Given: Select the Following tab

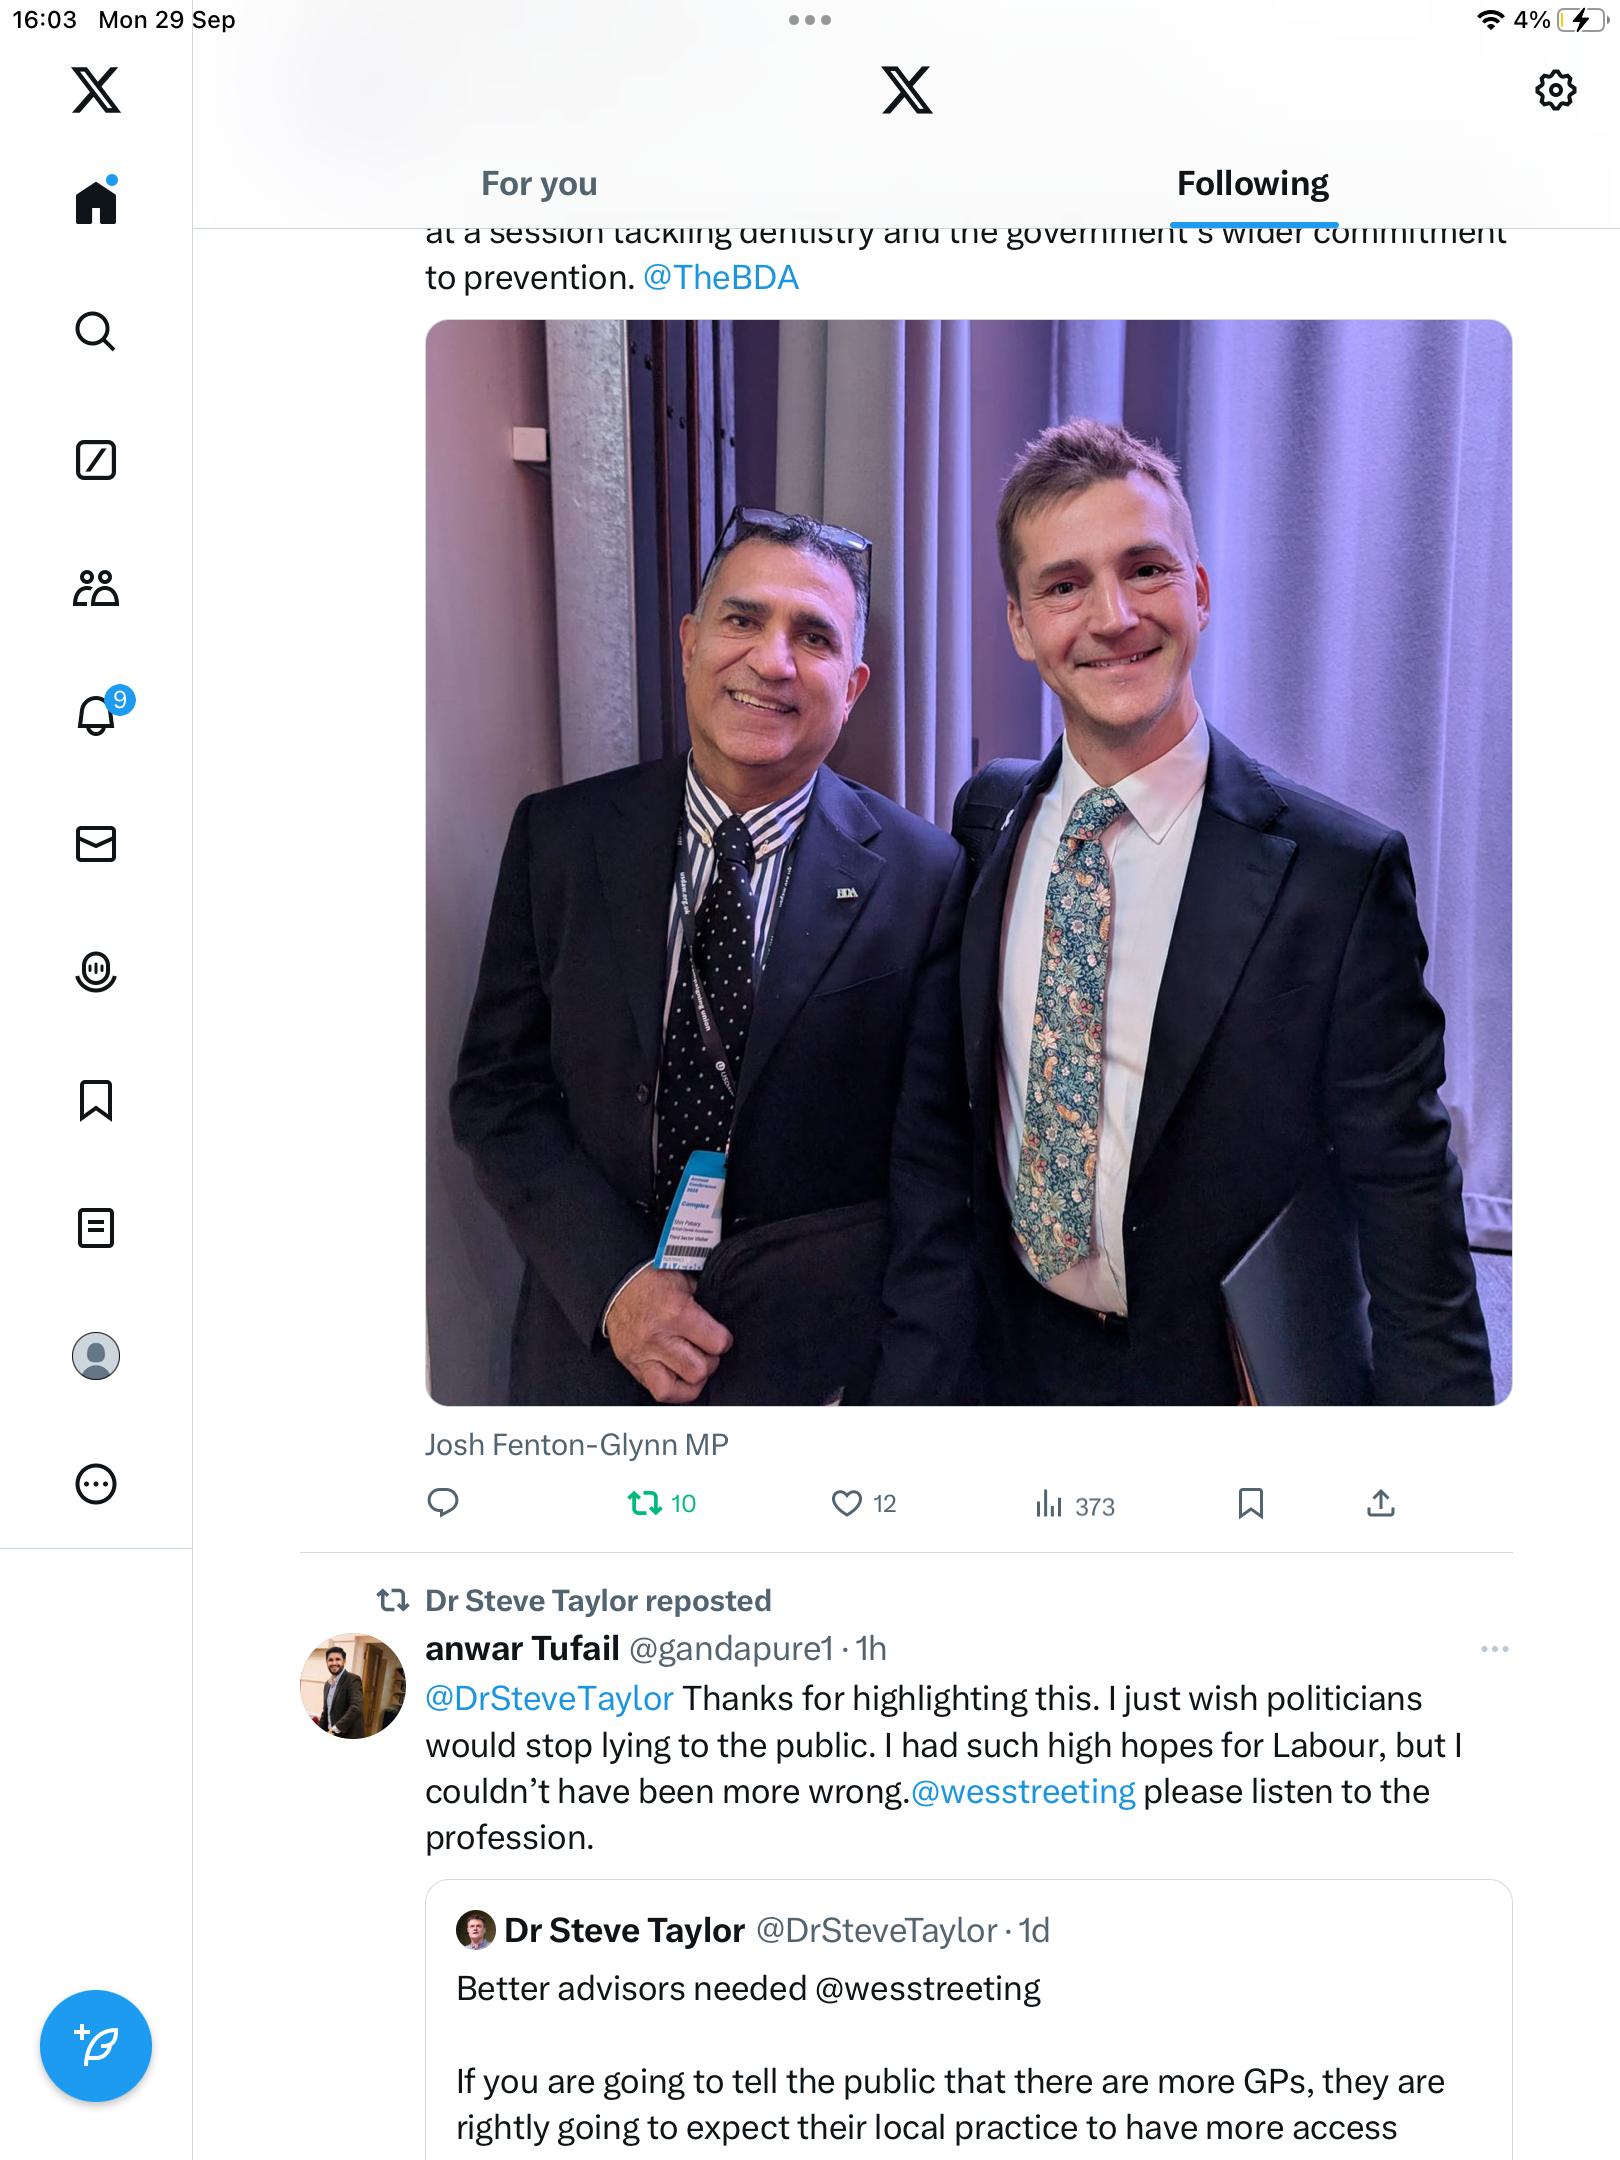Looking at the screenshot, I should pyautogui.click(x=1252, y=184).
